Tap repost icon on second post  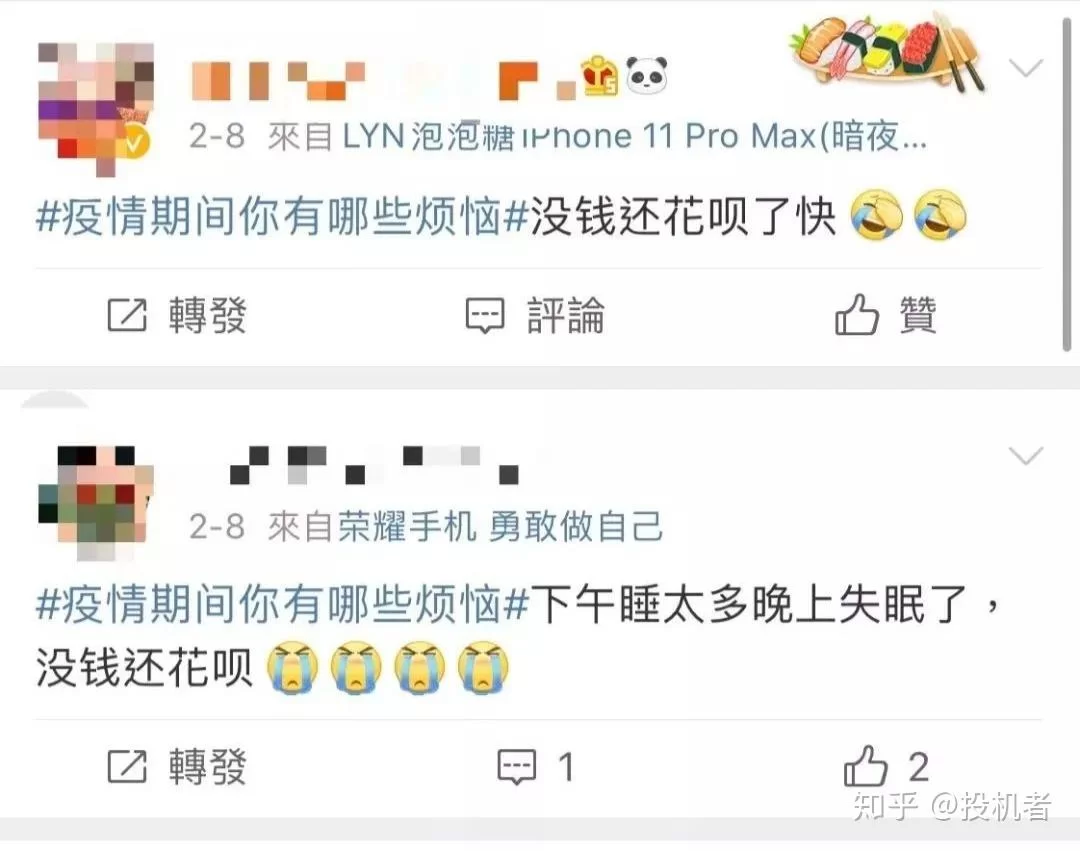pyautogui.click(x=127, y=766)
